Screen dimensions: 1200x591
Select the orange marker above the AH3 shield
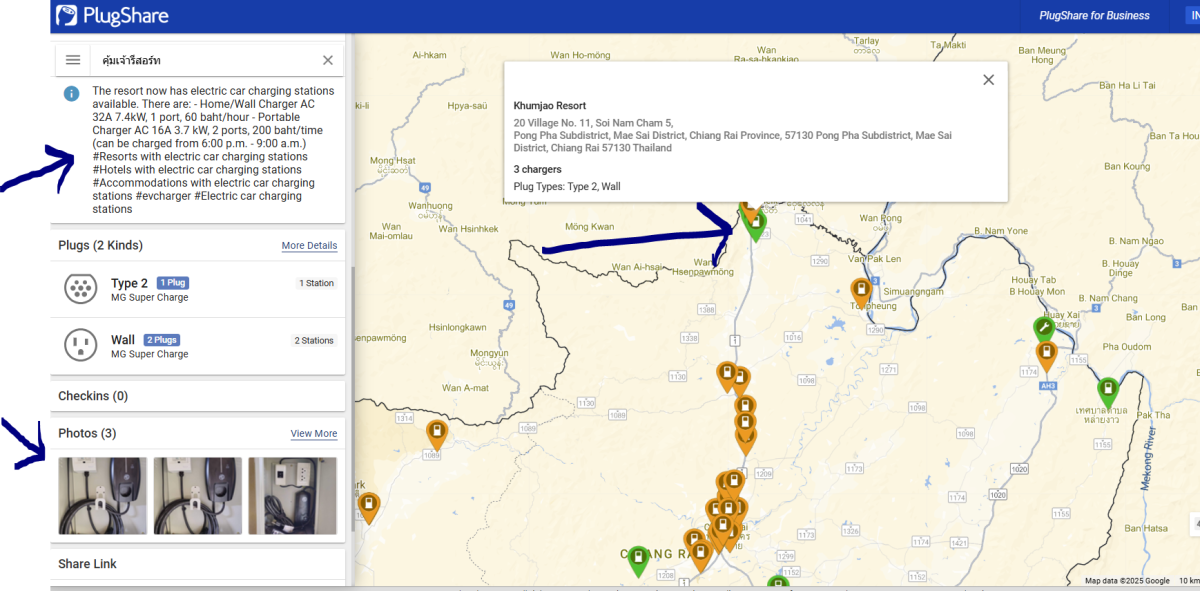(1046, 355)
